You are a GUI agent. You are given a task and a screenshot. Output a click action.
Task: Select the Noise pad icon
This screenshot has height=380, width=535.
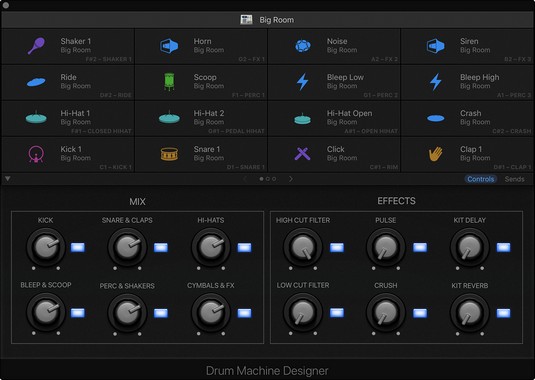point(303,46)
